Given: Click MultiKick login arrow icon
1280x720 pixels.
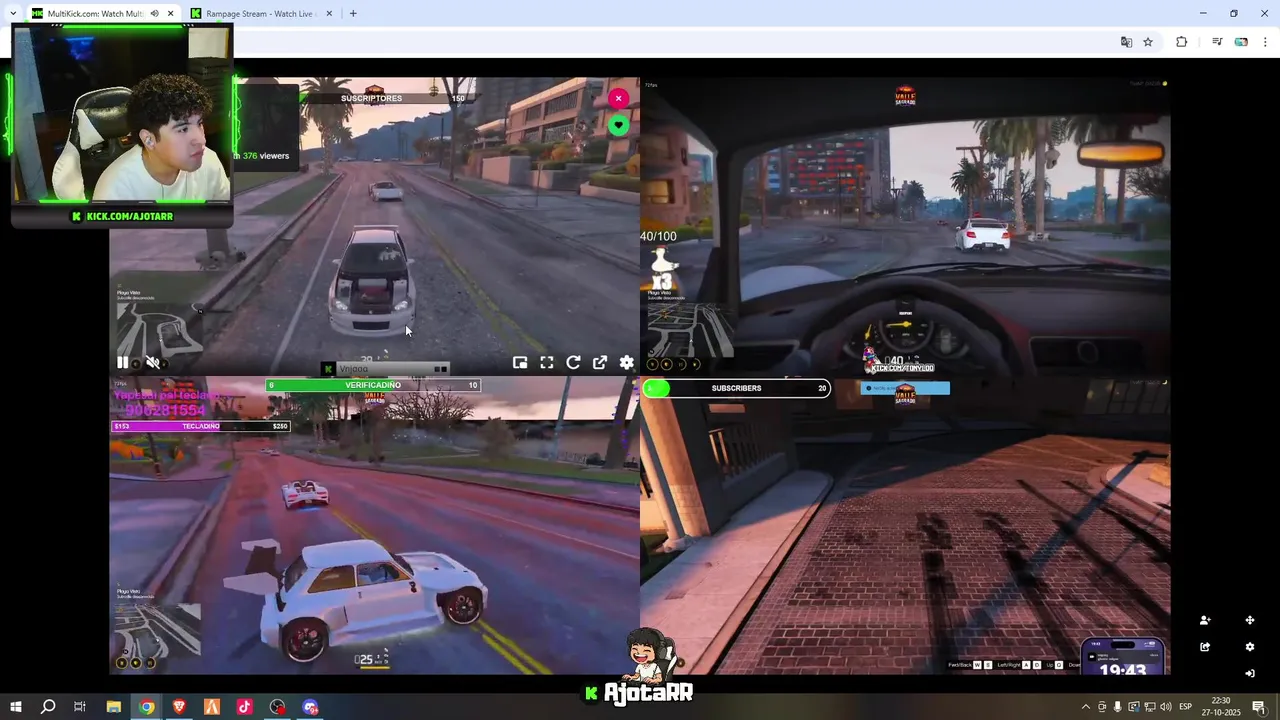Looking at the screenshot, I should (1250, 673).
